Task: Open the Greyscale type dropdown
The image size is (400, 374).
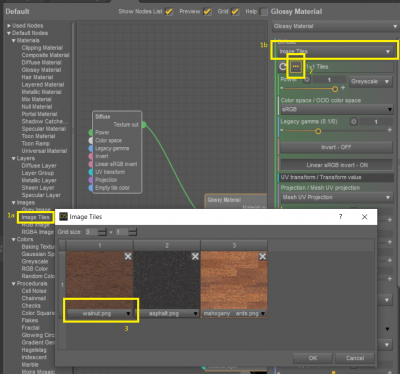Action: click(x=370, y=82)
